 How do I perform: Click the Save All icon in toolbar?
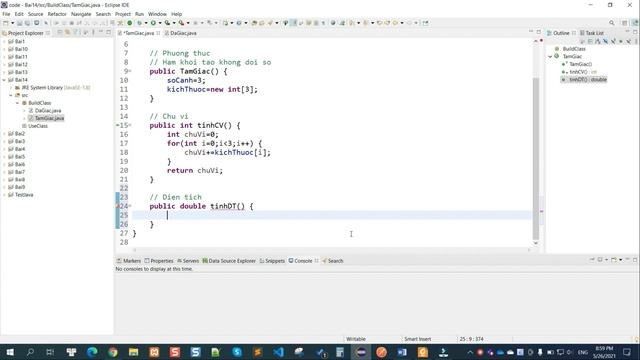coord(27,23)
